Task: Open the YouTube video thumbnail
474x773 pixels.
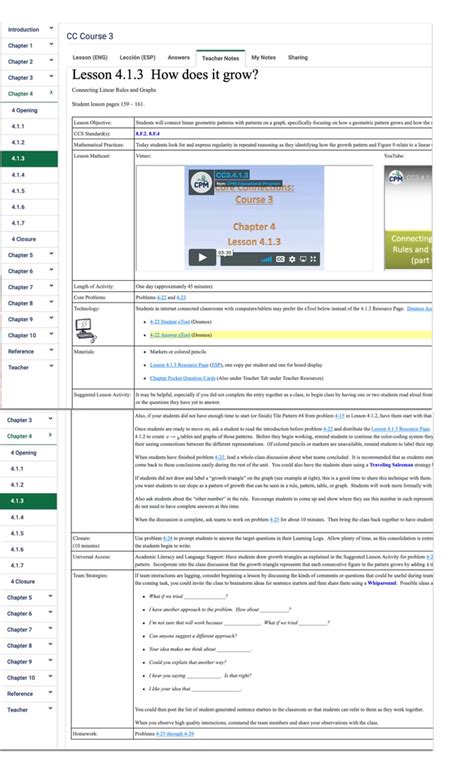Action: tap(408, 217)
